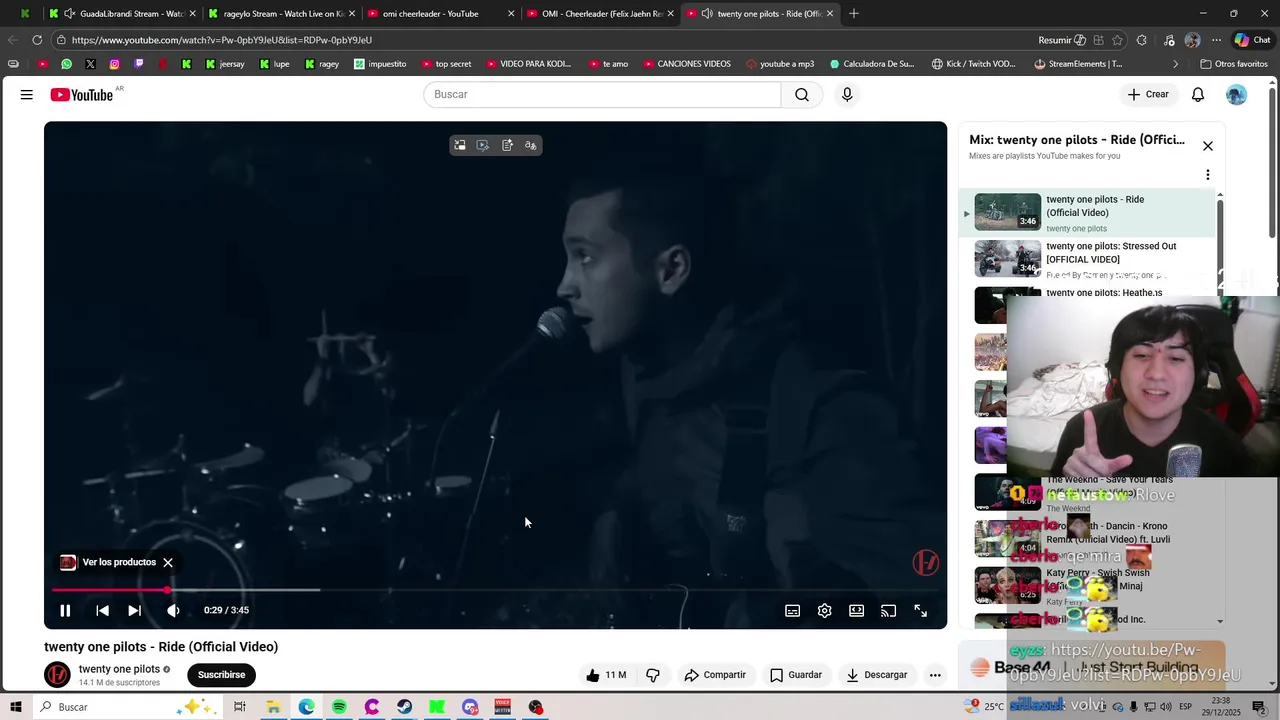Image resolution: width=1280 pixels, height=720 pixels.
Task: Toggle subtitles/captions on the player
Action: point(792,611)
